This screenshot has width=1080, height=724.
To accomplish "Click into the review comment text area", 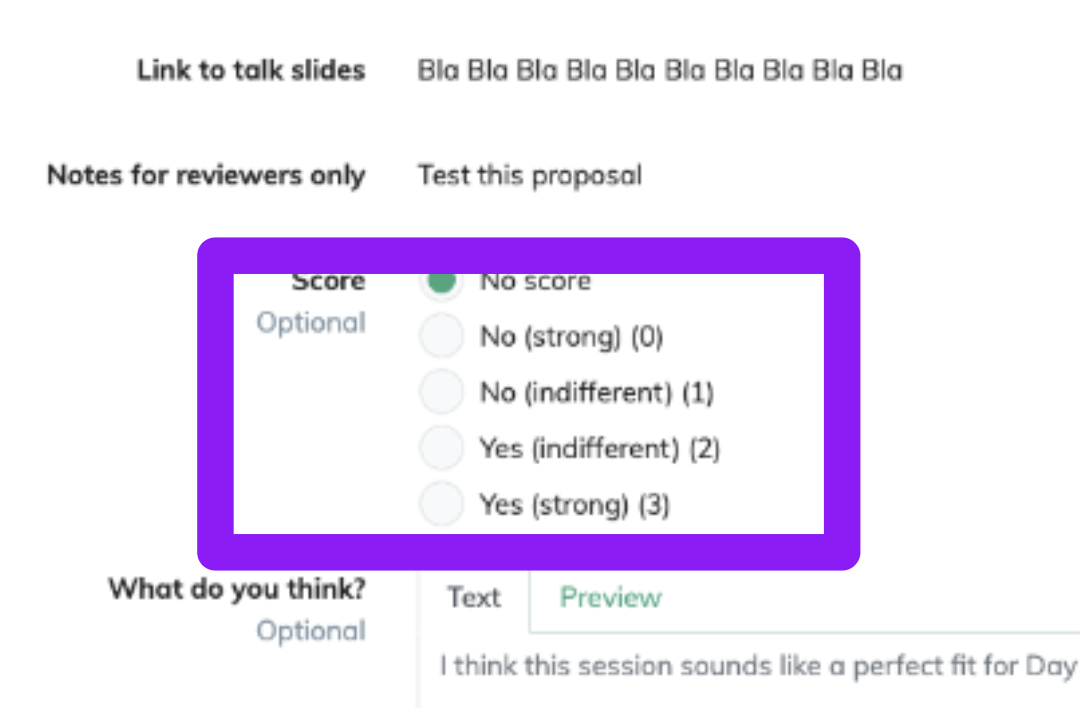I will (749, 670).
